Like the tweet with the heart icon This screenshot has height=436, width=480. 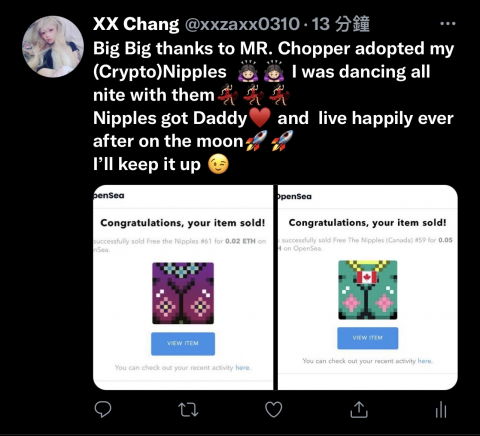(x=274, y=409)
